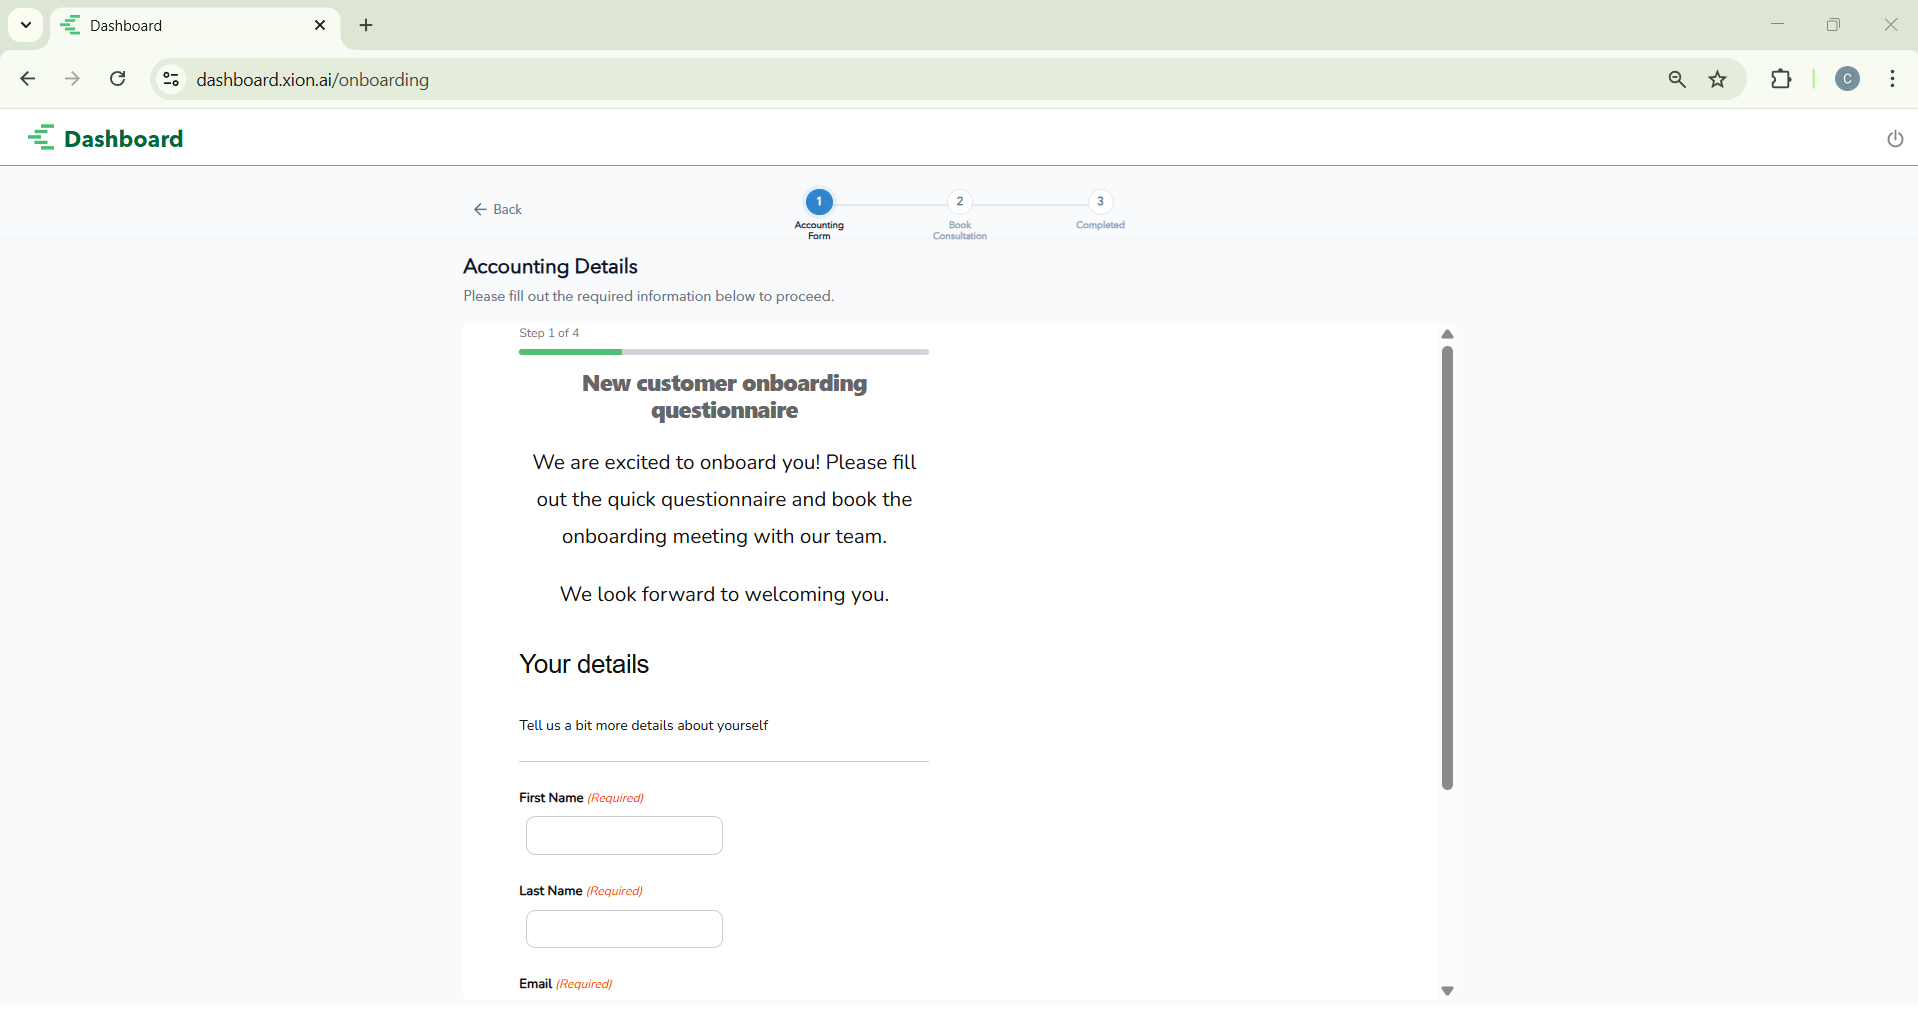
Task: Go back using browser back arrow
Action: [x=28, y=79]
